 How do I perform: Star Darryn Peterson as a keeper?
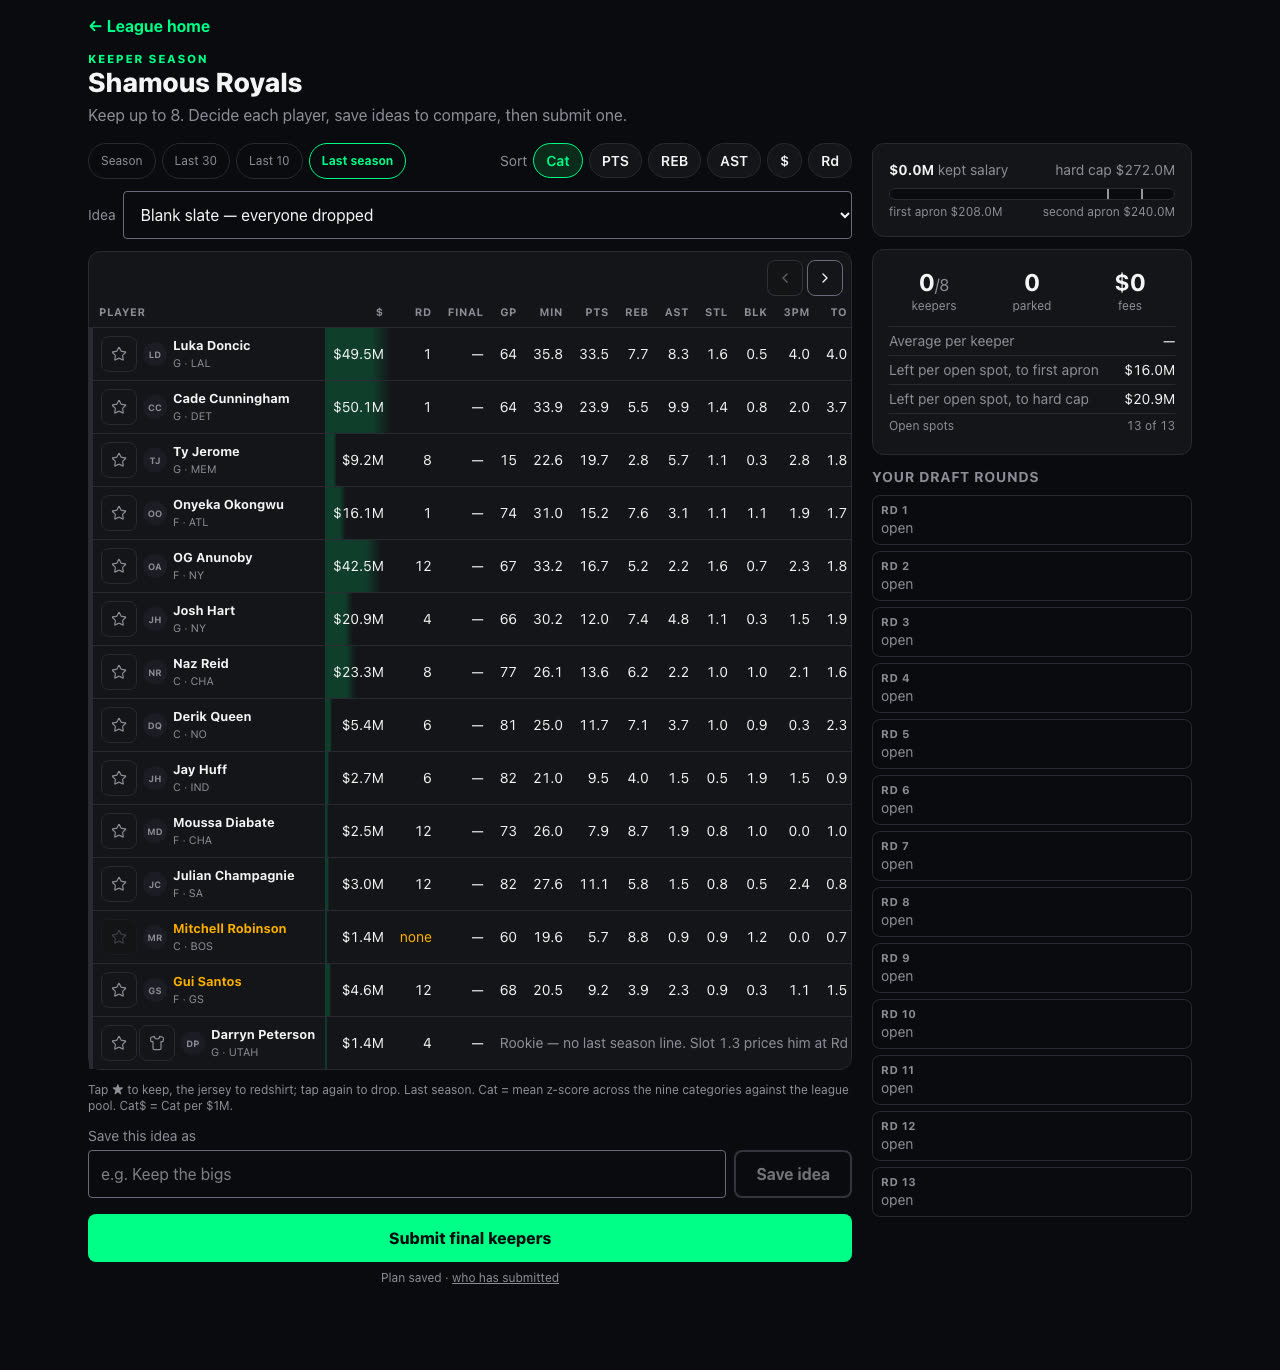click(119, 1043)
